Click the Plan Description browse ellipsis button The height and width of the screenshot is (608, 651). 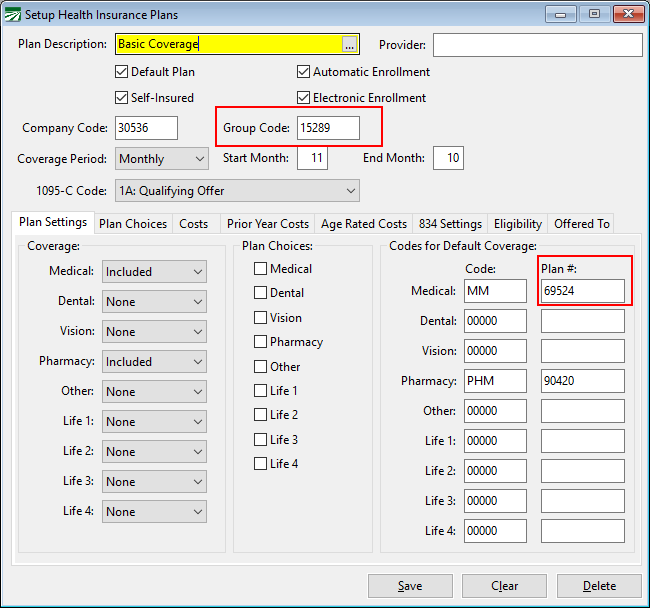349,44
